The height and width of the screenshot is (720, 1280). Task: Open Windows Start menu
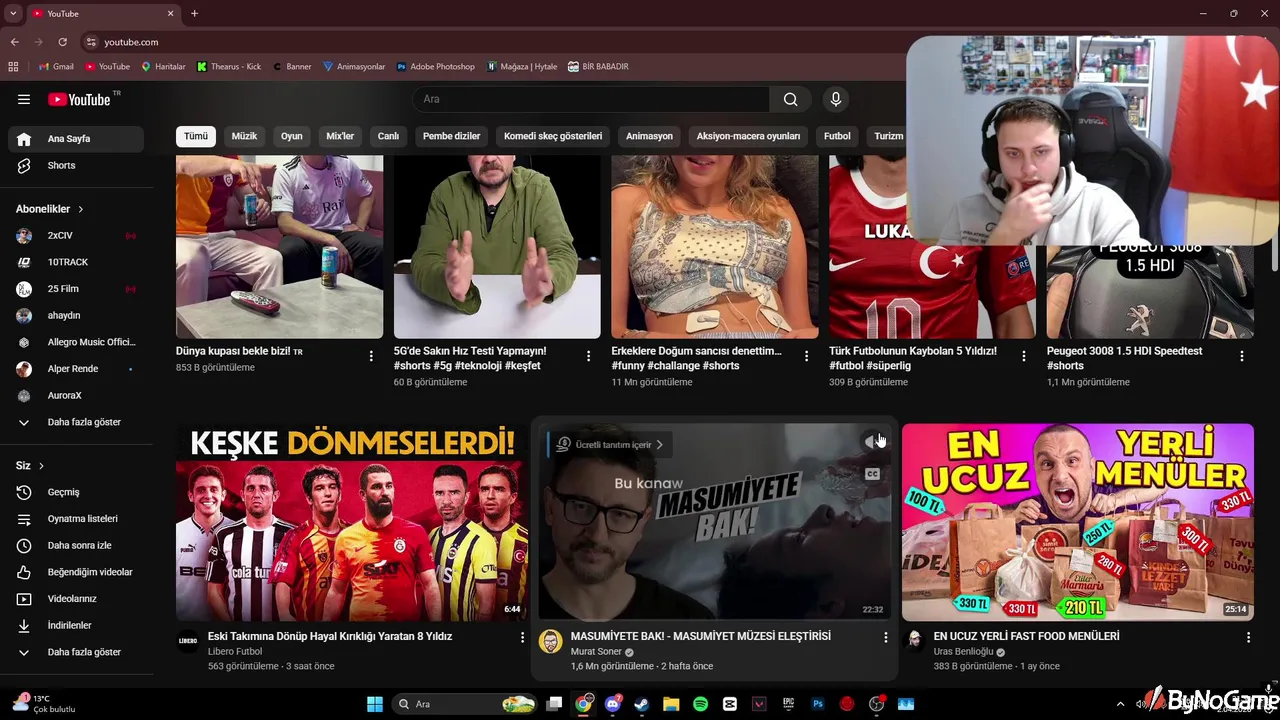[x=375, y=704]
